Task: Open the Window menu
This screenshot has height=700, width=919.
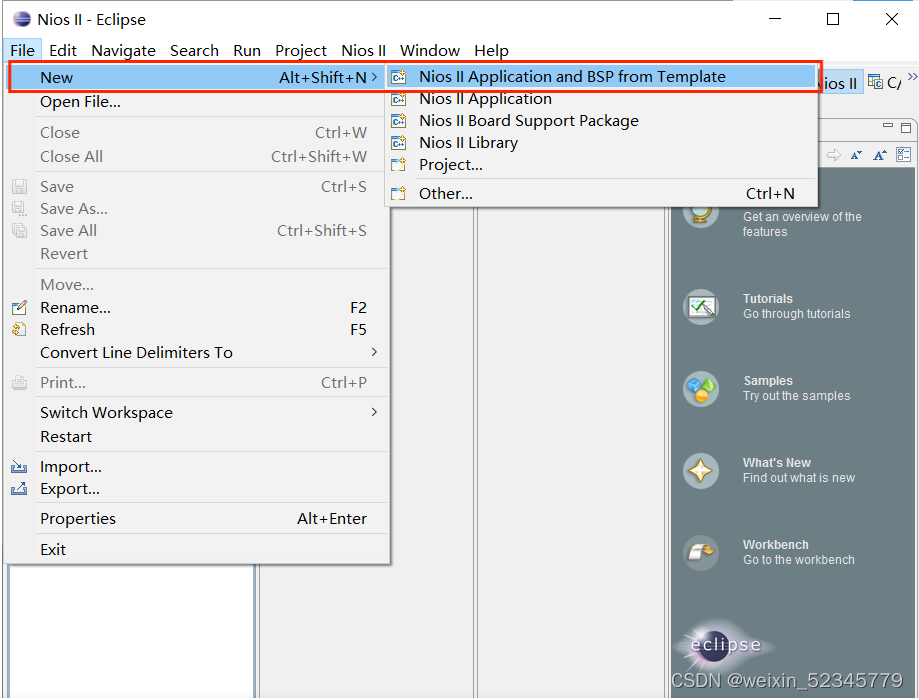Action: (x=430, y=50)
